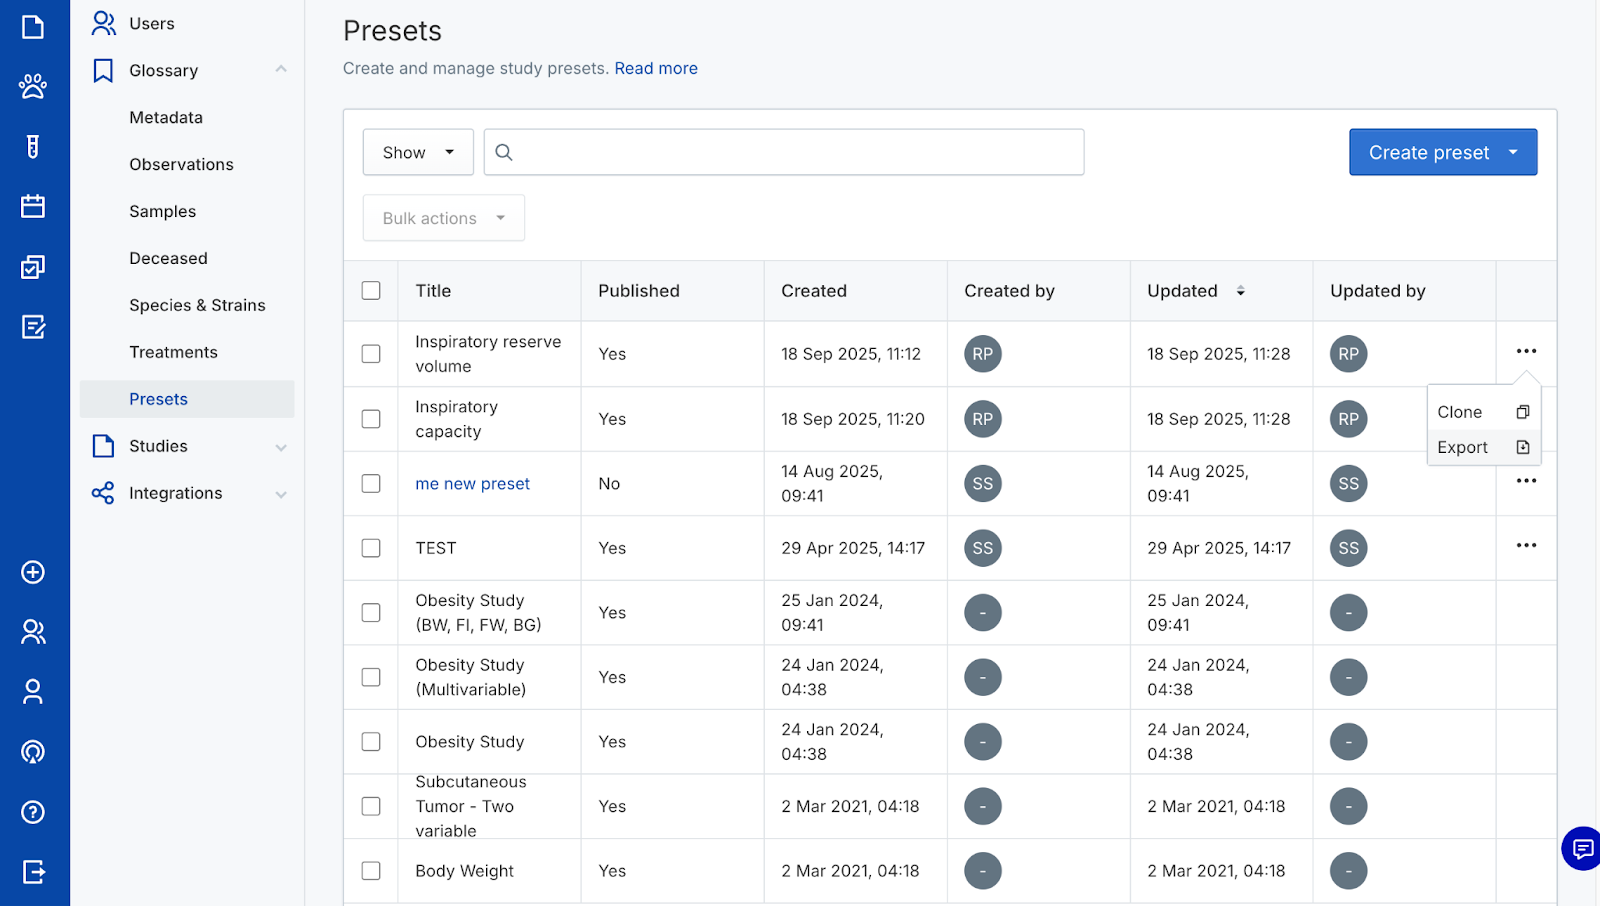
Task: Expand the Bulk actions dropdown
Action: (443, 218)
